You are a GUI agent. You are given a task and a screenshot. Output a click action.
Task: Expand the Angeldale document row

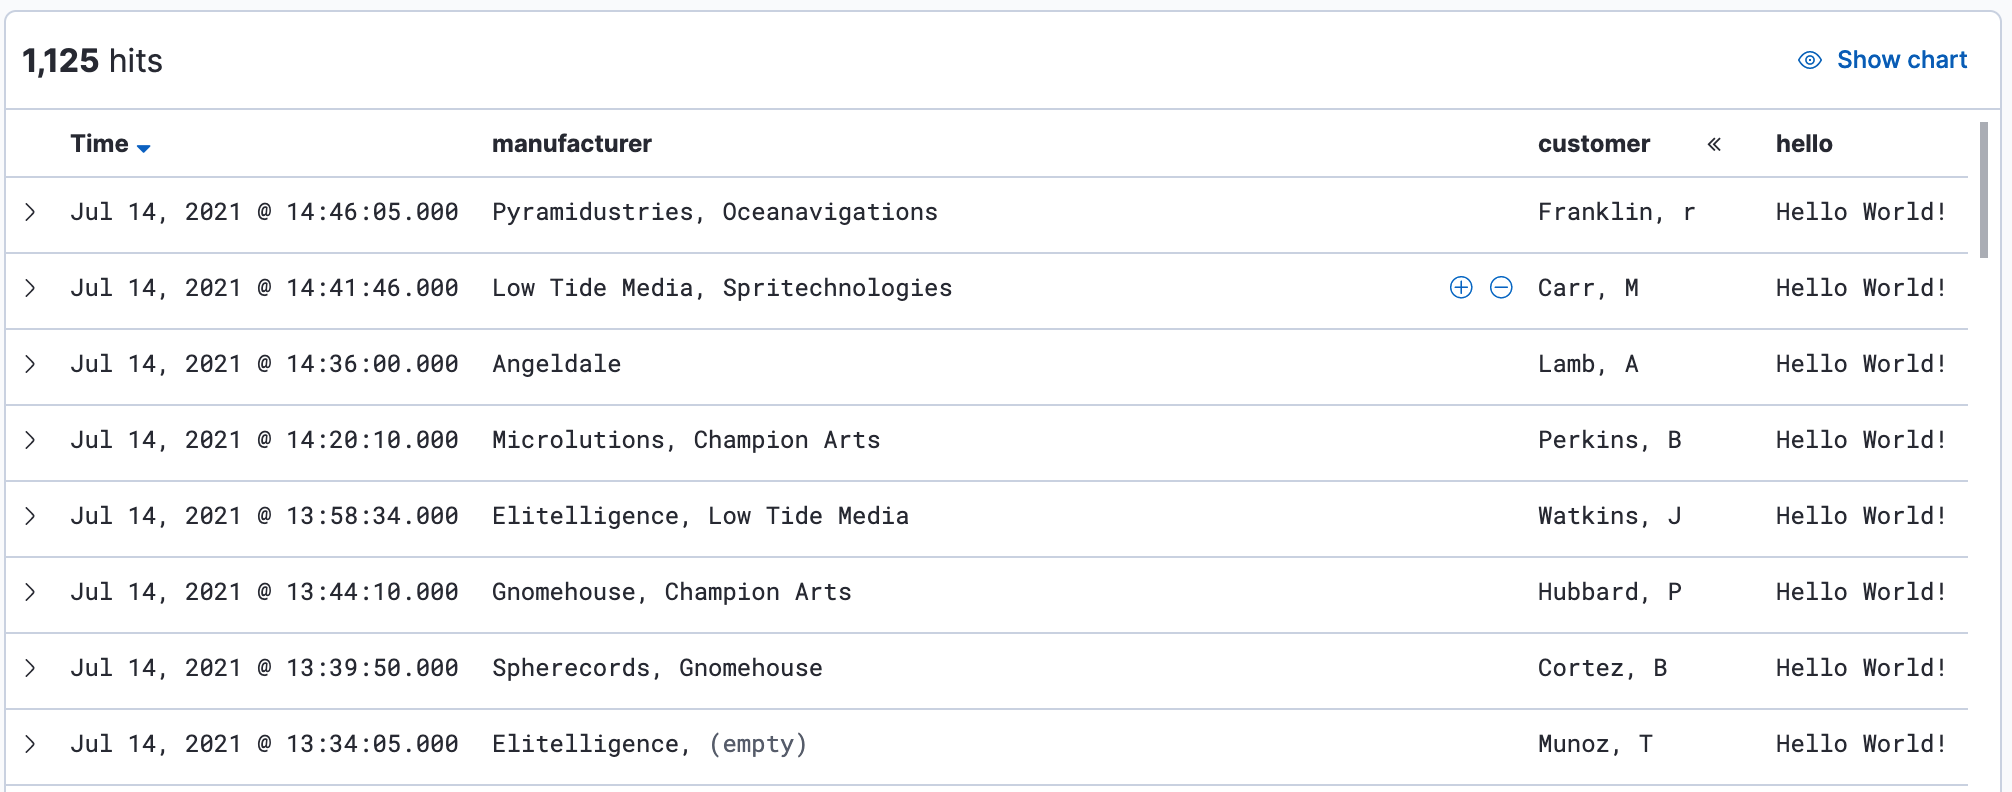(31, 364)
